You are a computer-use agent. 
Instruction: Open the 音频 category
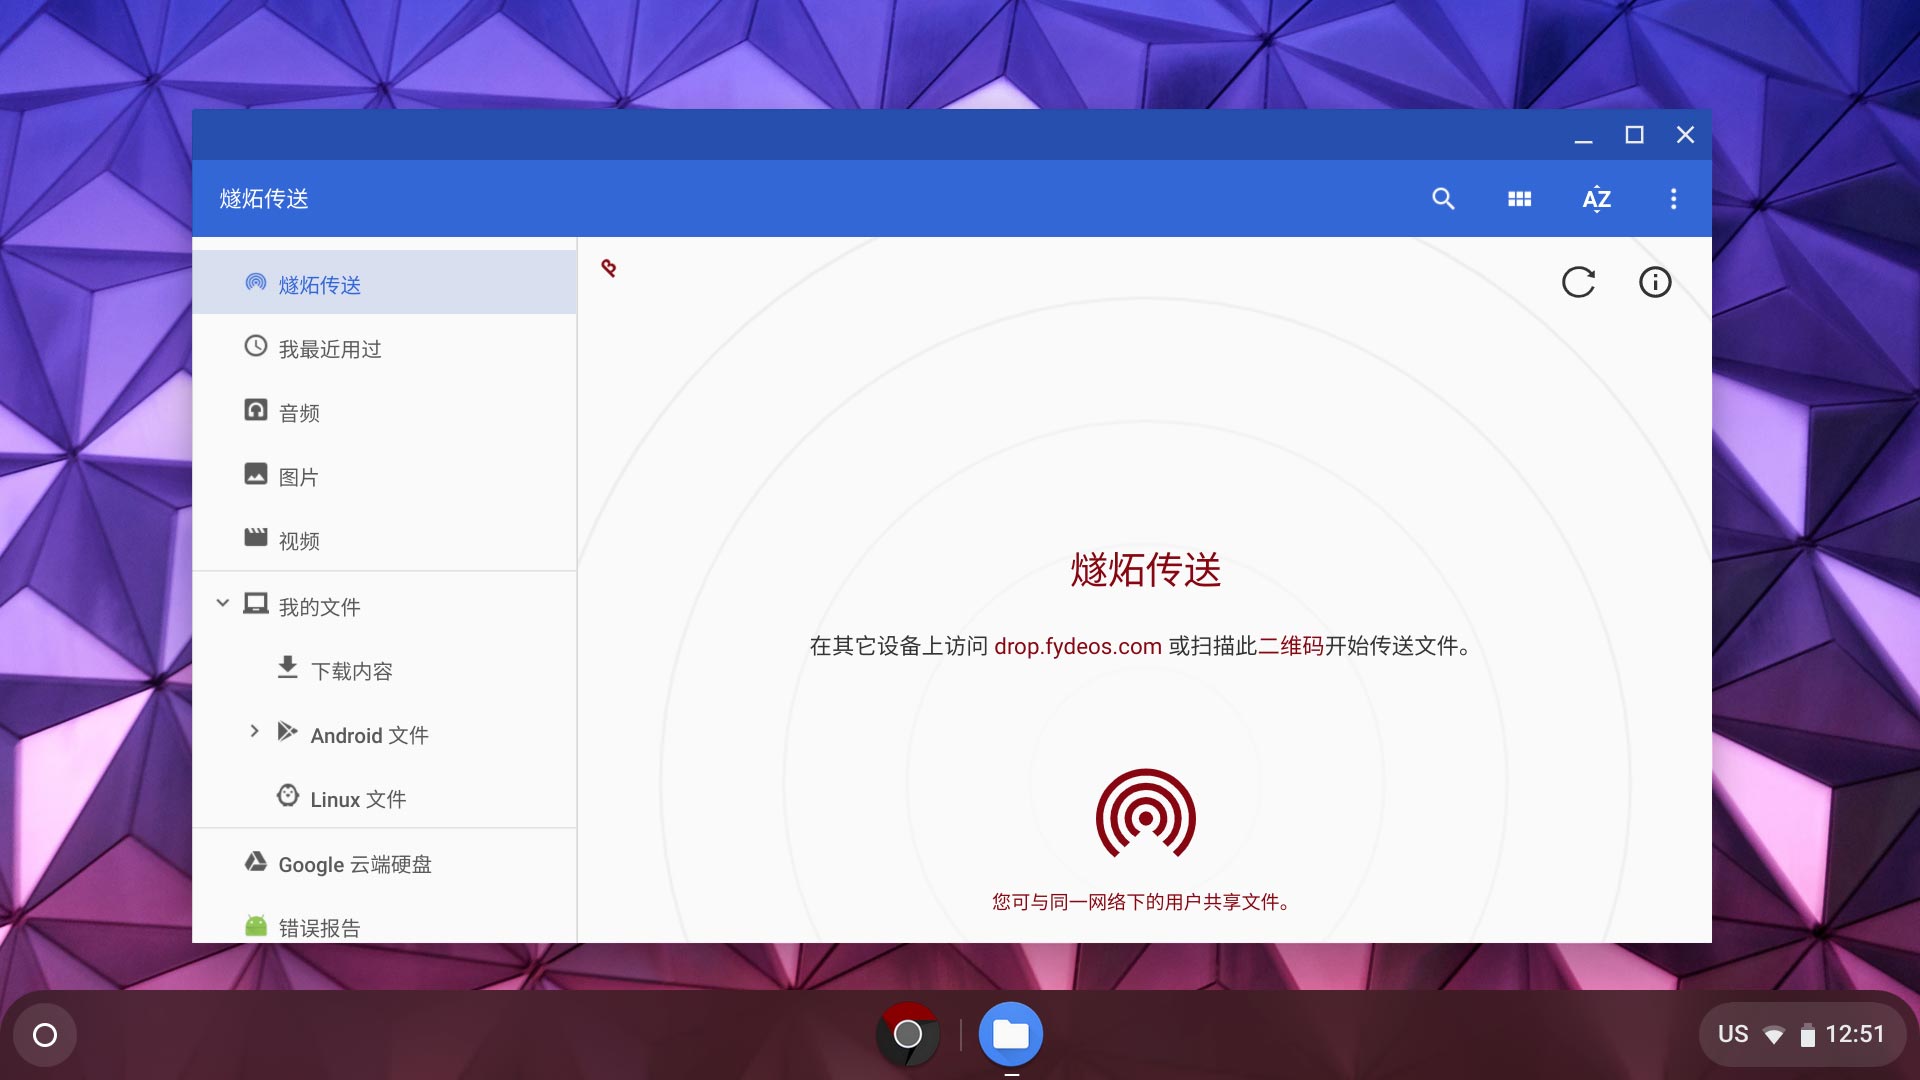coord(299,413)
